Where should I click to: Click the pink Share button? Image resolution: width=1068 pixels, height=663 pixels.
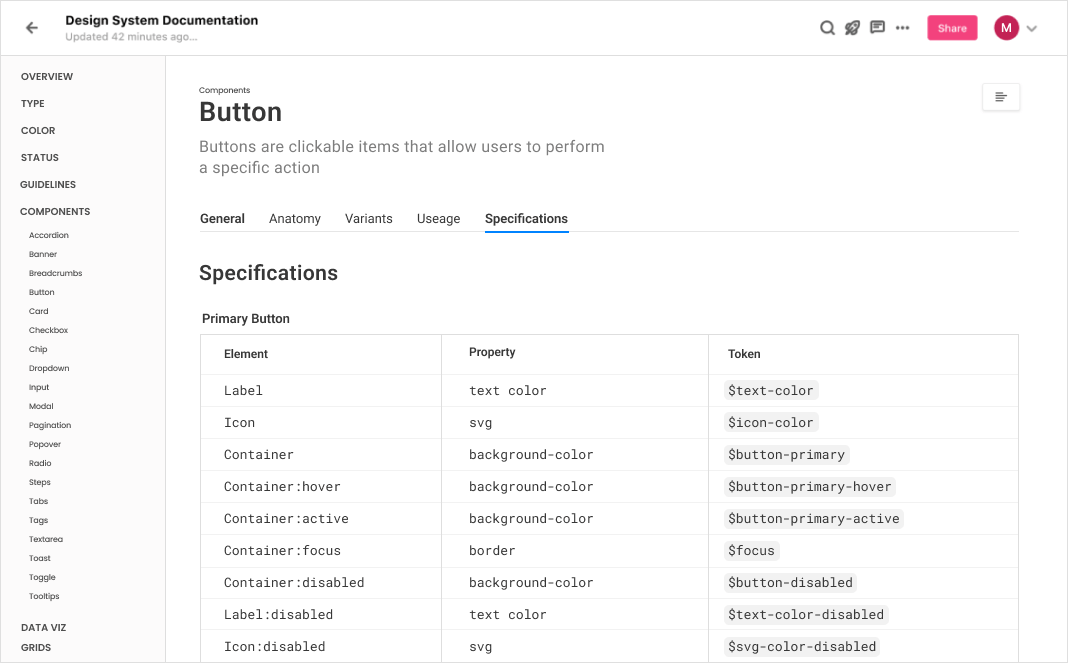coord(952,28)
